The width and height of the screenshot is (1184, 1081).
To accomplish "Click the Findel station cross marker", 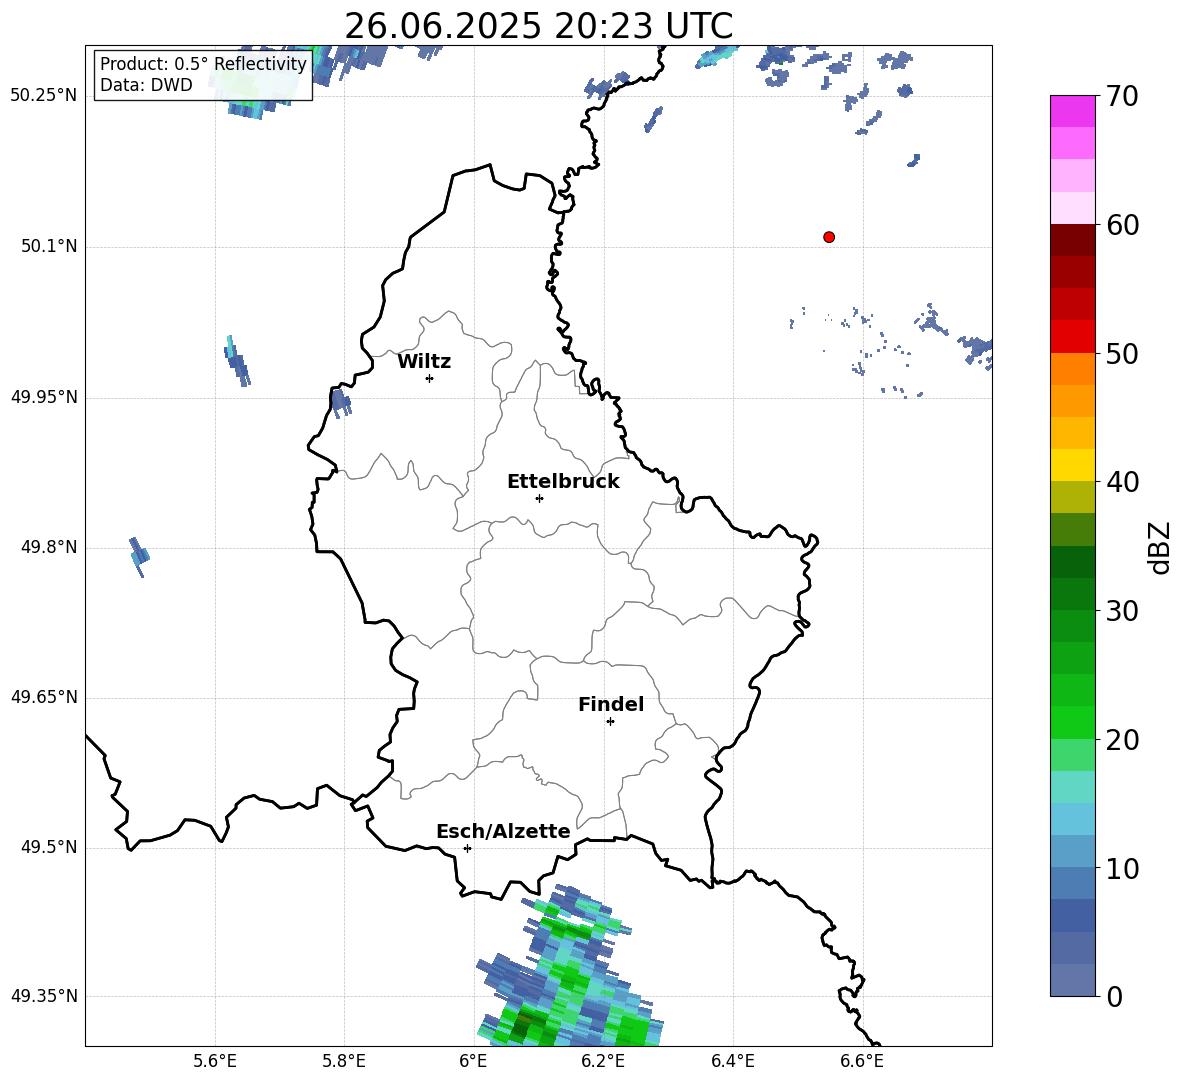I will [x=610, y=722].
